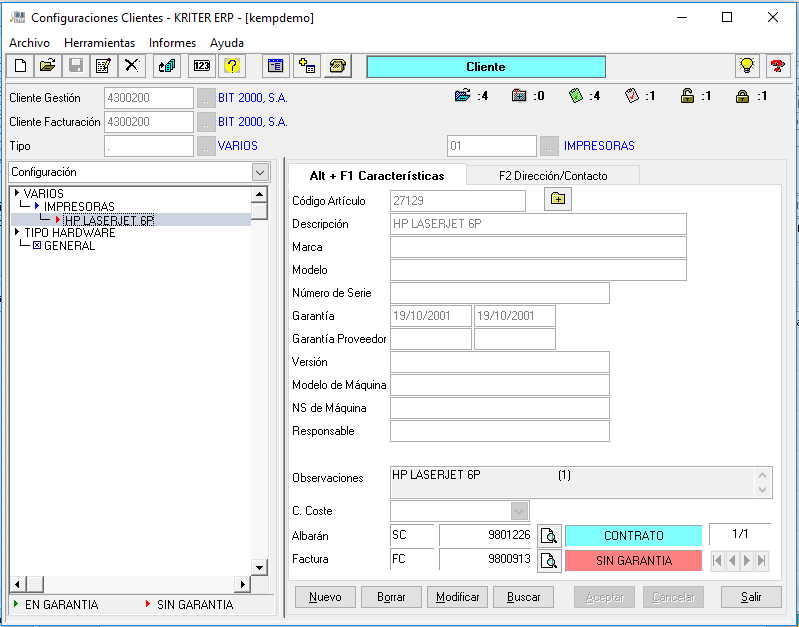The width and height of the screenshot is (799, 627).
Task: Click the tree horizontal scrollbar right arrow
Action: 242,584
